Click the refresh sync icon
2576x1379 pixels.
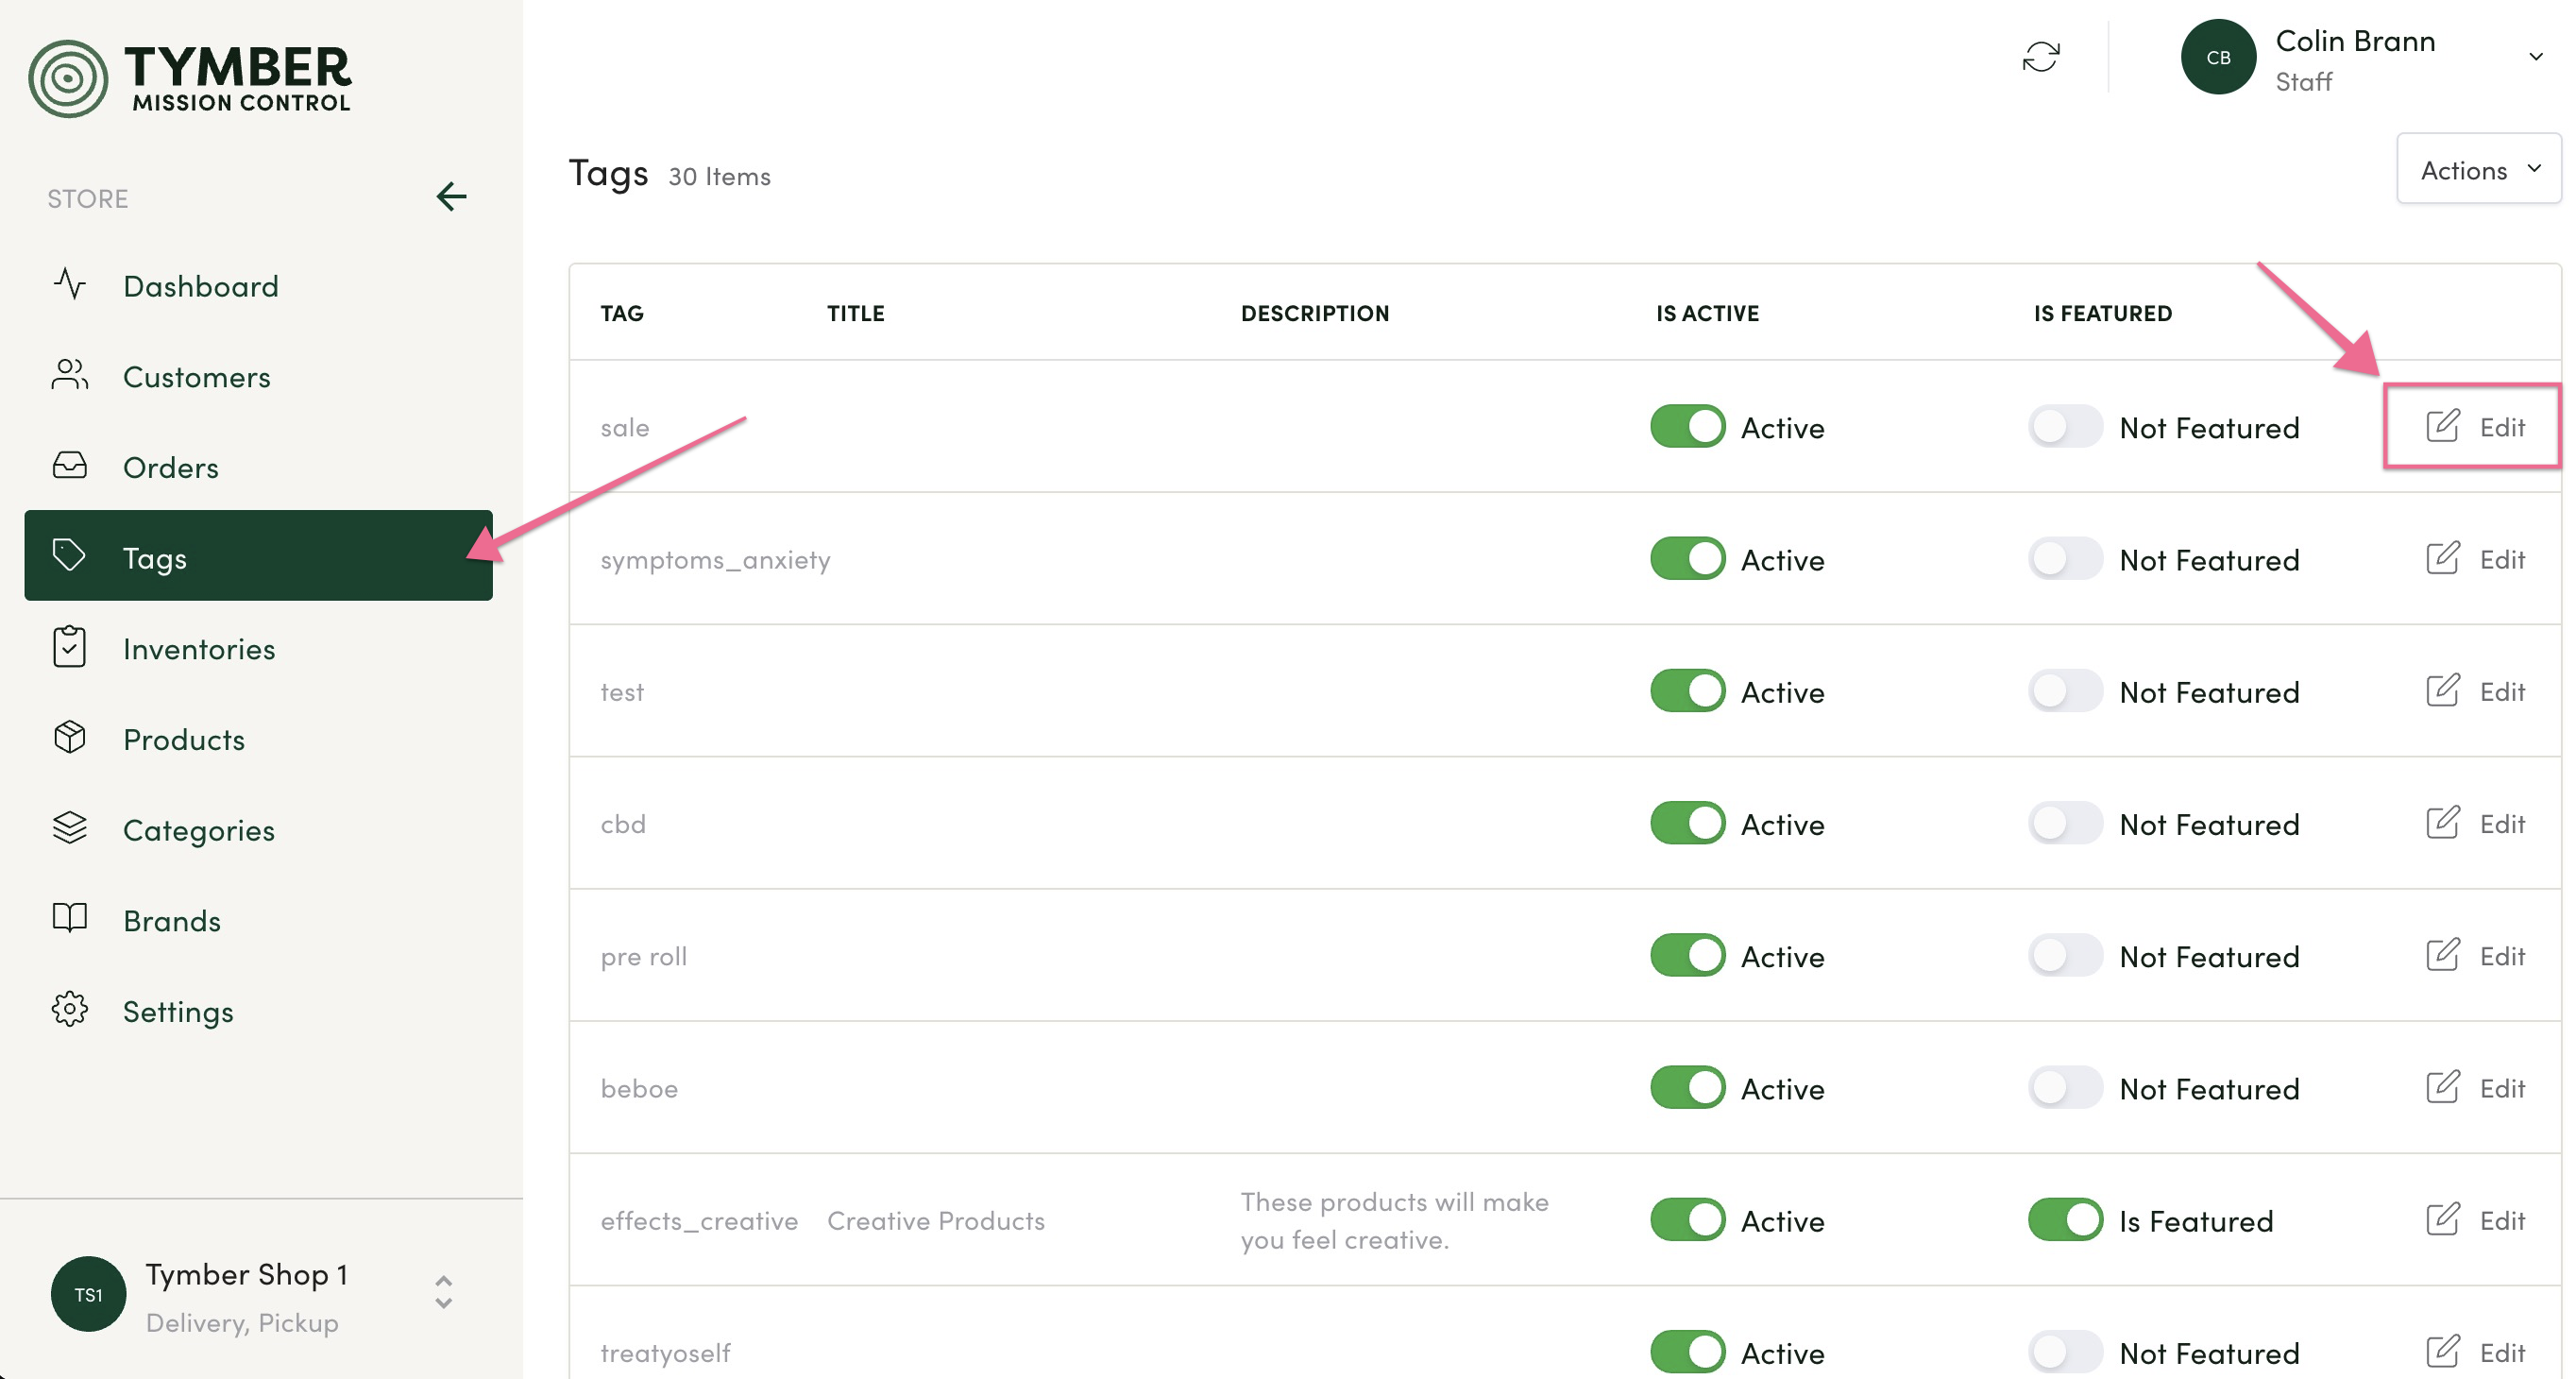pyautogui.click(x=2041, y=57)
